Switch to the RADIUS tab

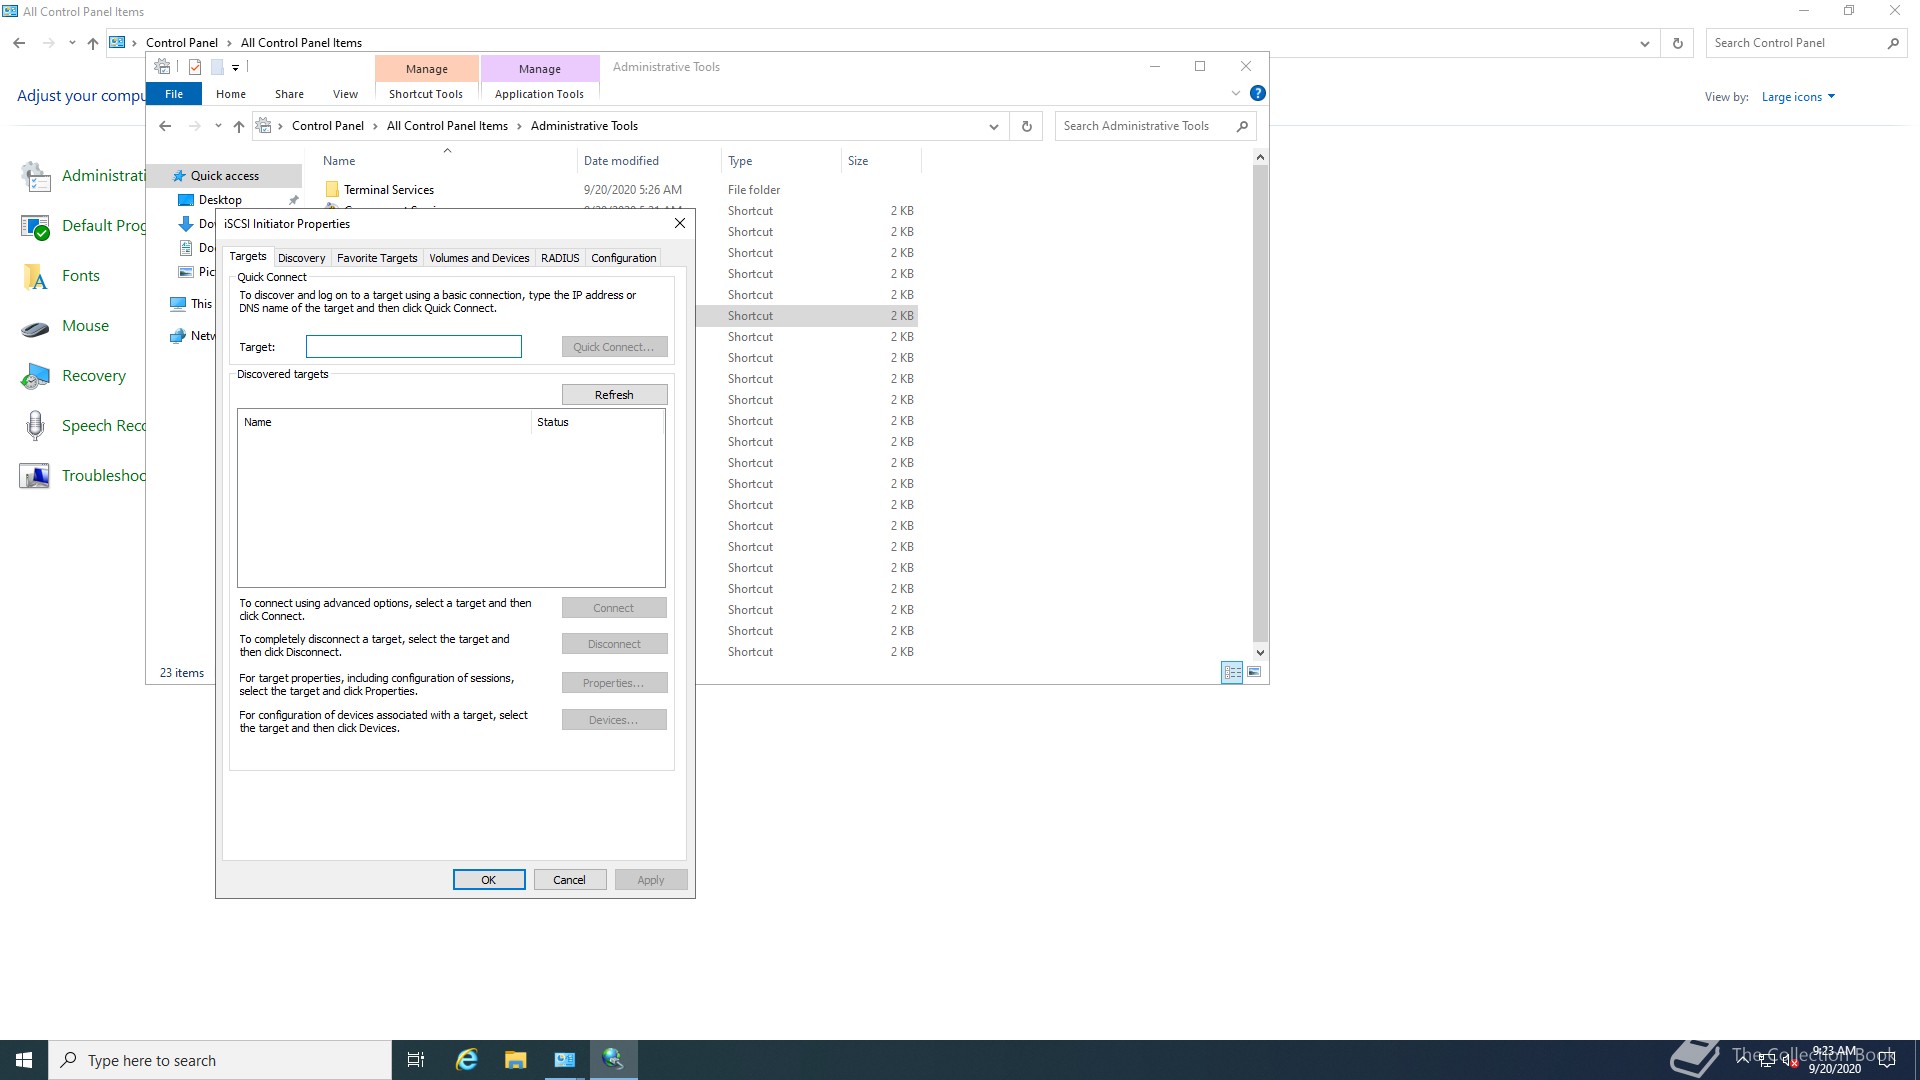pyautogui.click(x=560, y=258)
